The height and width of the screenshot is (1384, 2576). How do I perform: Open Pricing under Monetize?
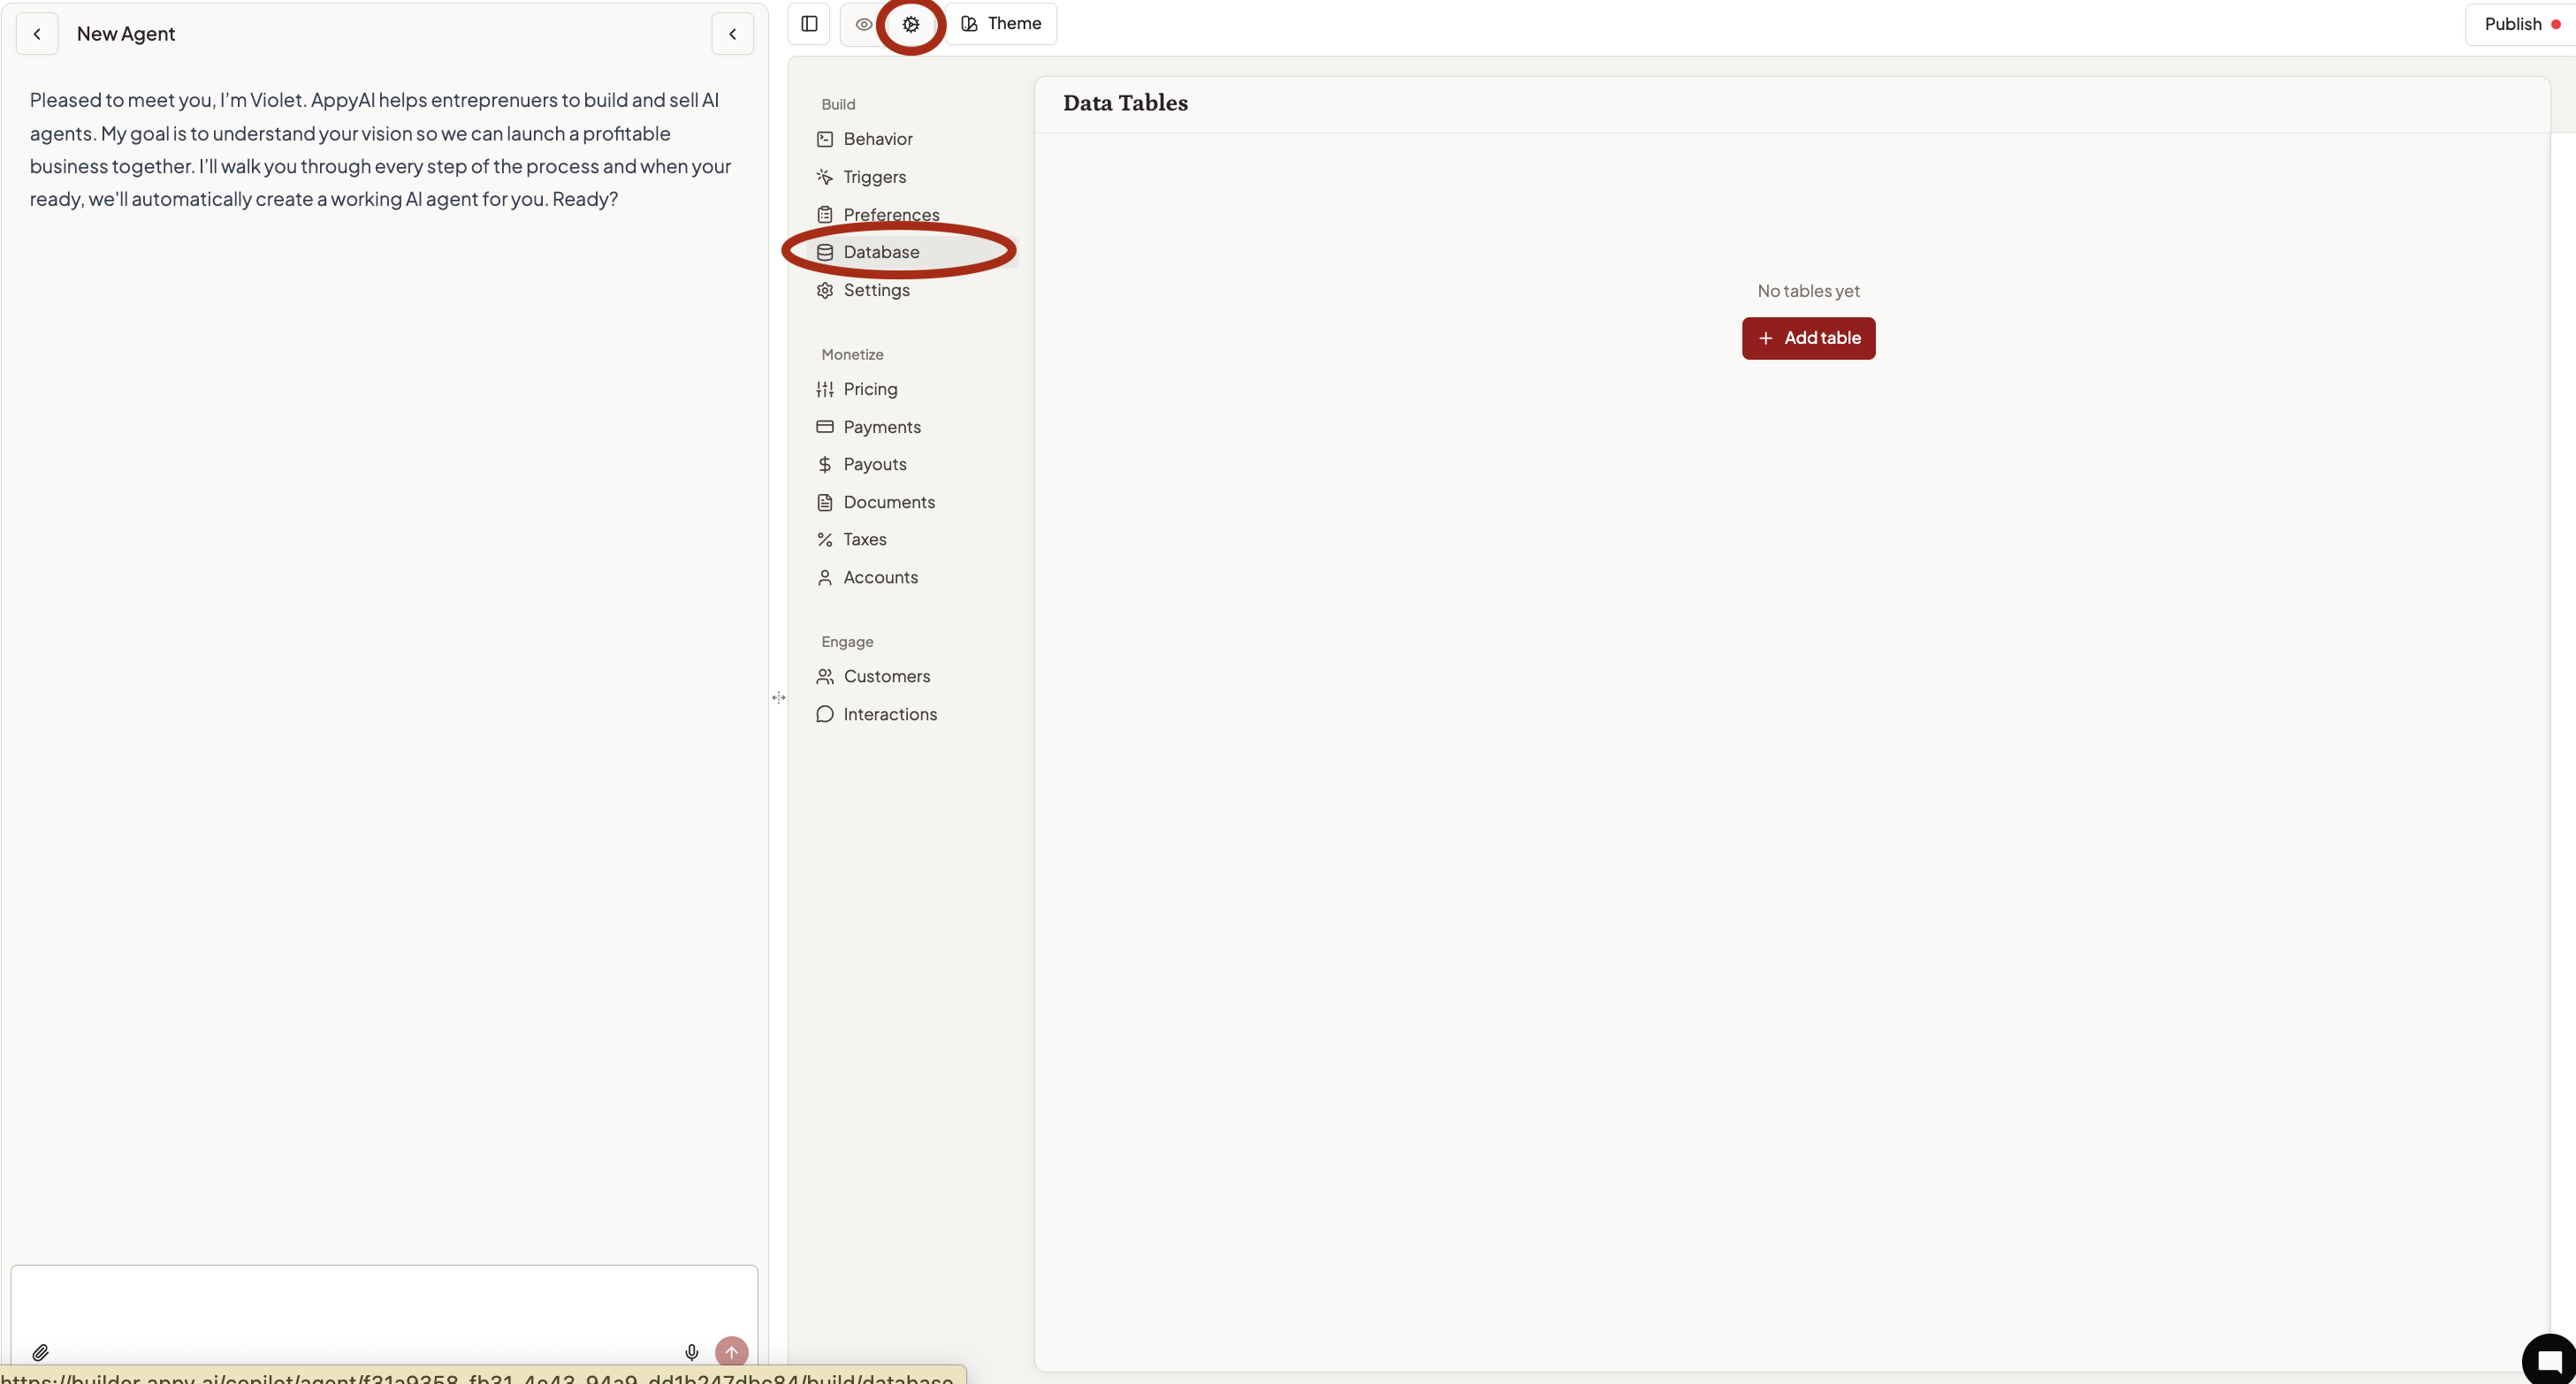(869, 389)
